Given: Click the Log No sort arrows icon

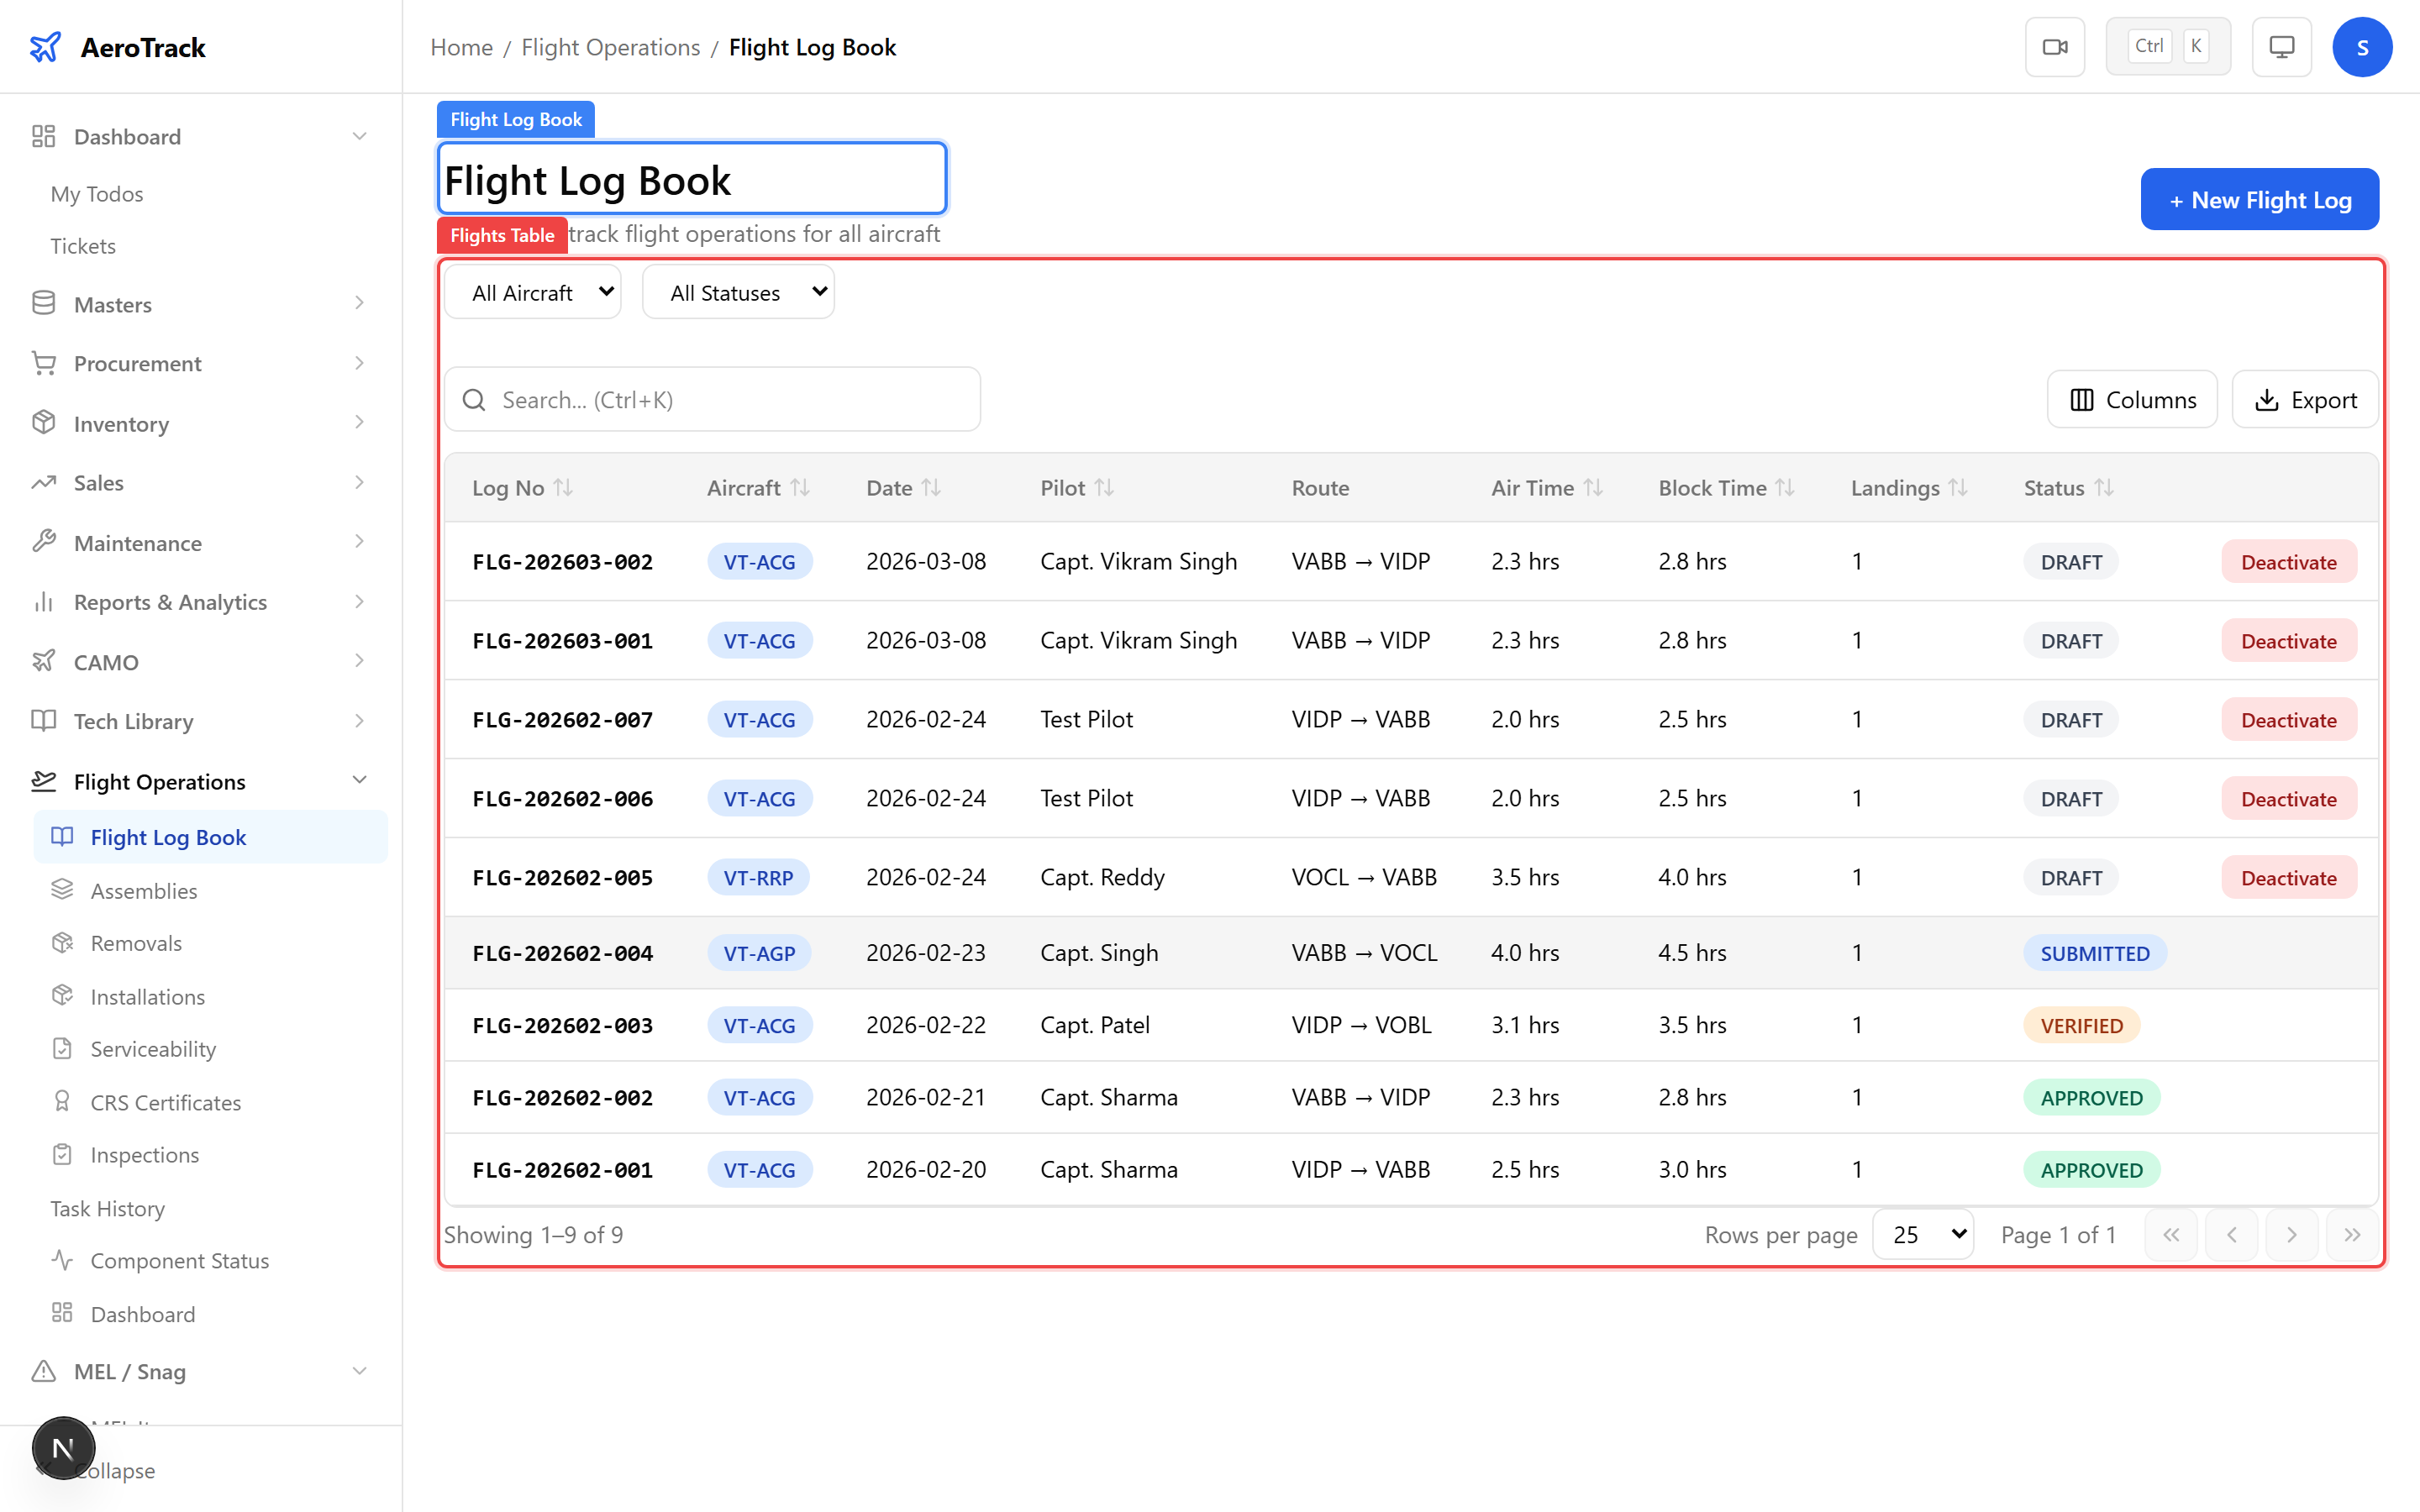Looking at the screenshot, I should pos(563,487).
